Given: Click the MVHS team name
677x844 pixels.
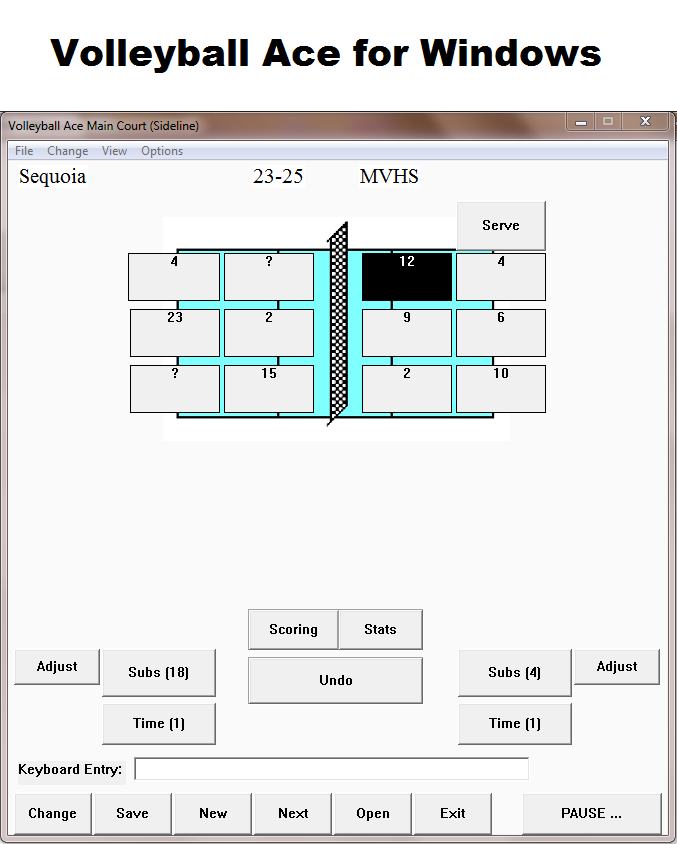Looking at the screenshot, I should point(389,177).
